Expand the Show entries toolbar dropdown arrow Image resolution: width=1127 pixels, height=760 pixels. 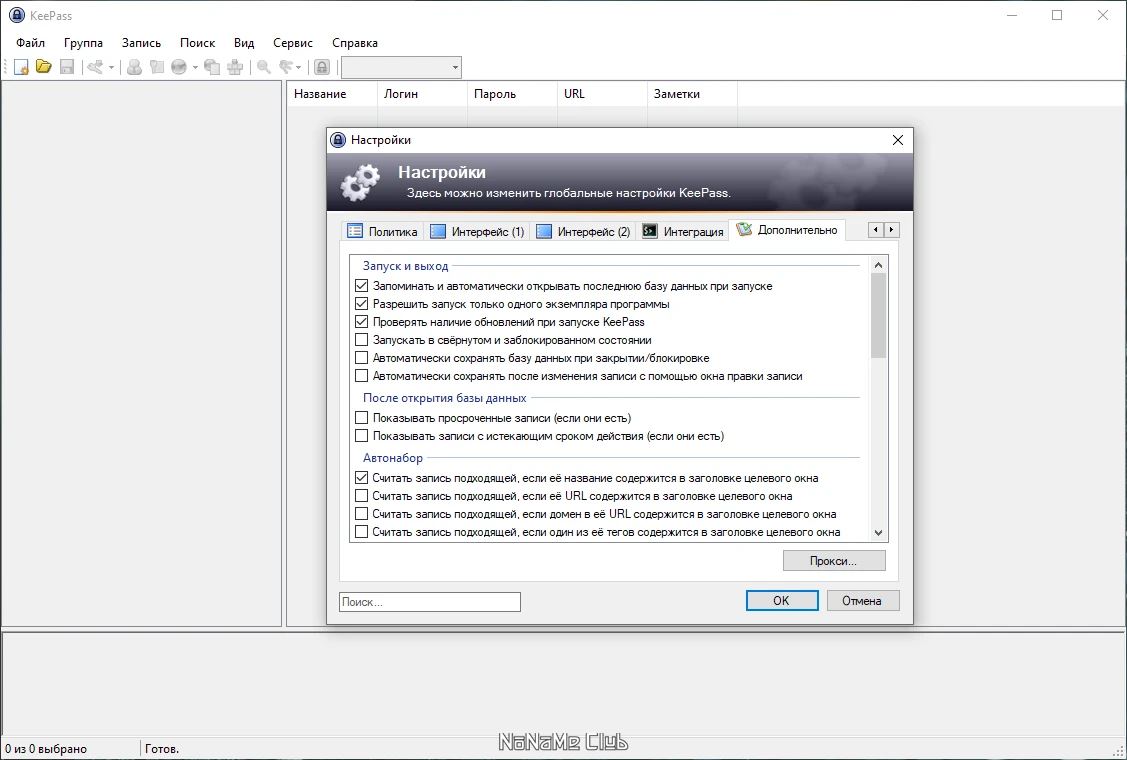pos(298,68)
